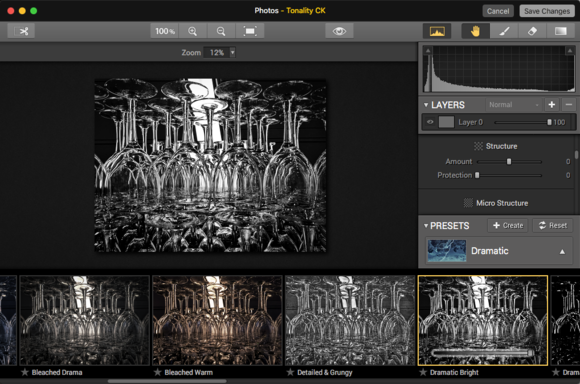This screenshot has width=580, height=384.
Task: Select the Layer 0 thumbnail swatch
Action: [446, 122]
